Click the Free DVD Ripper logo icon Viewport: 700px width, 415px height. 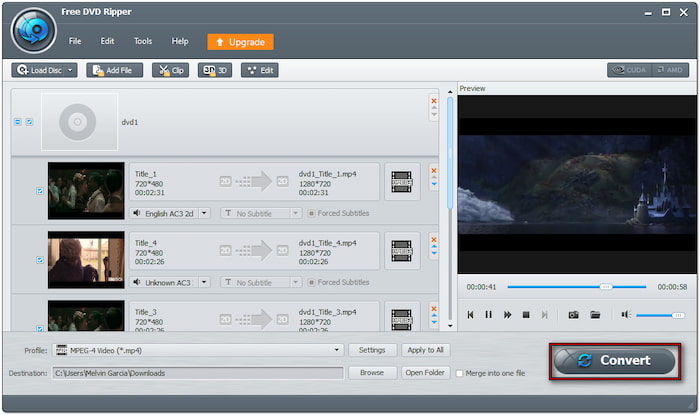pyautogui.click(x=33, y=31)
